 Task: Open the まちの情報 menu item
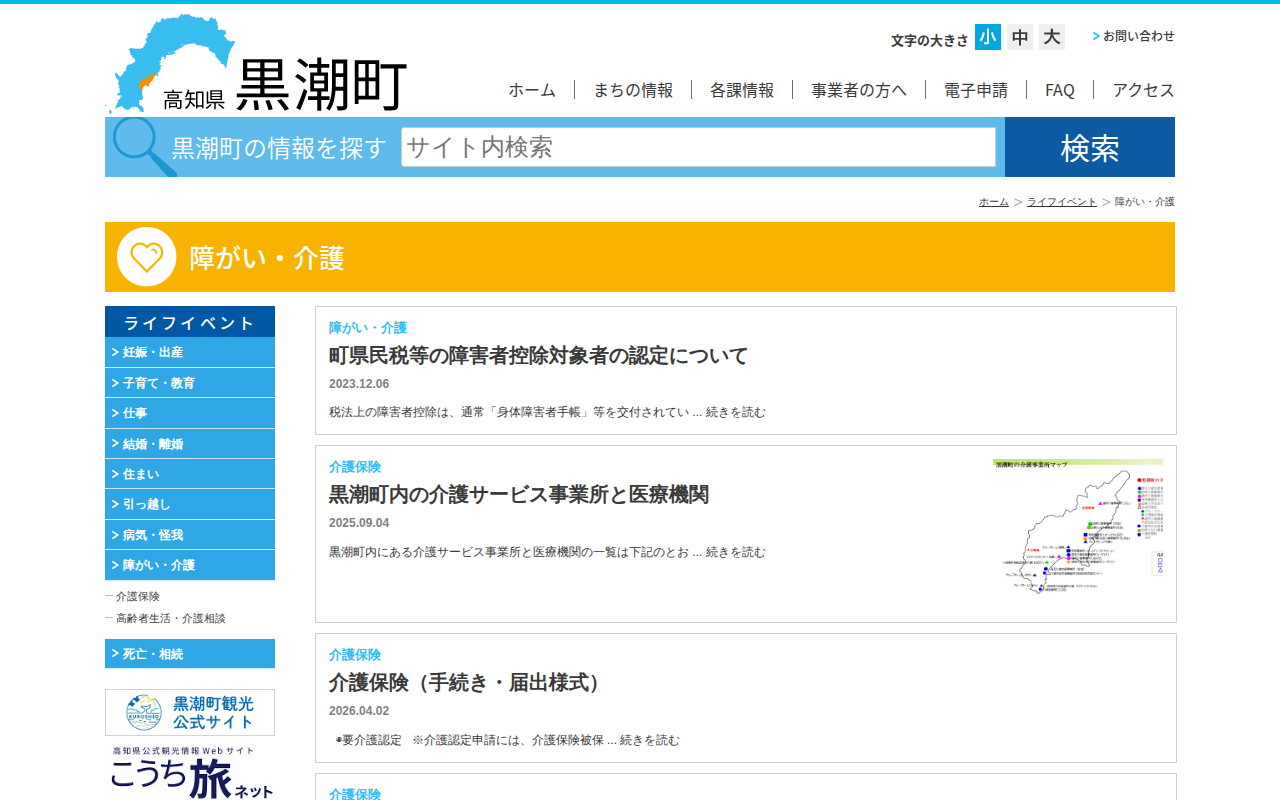point(633,90)
